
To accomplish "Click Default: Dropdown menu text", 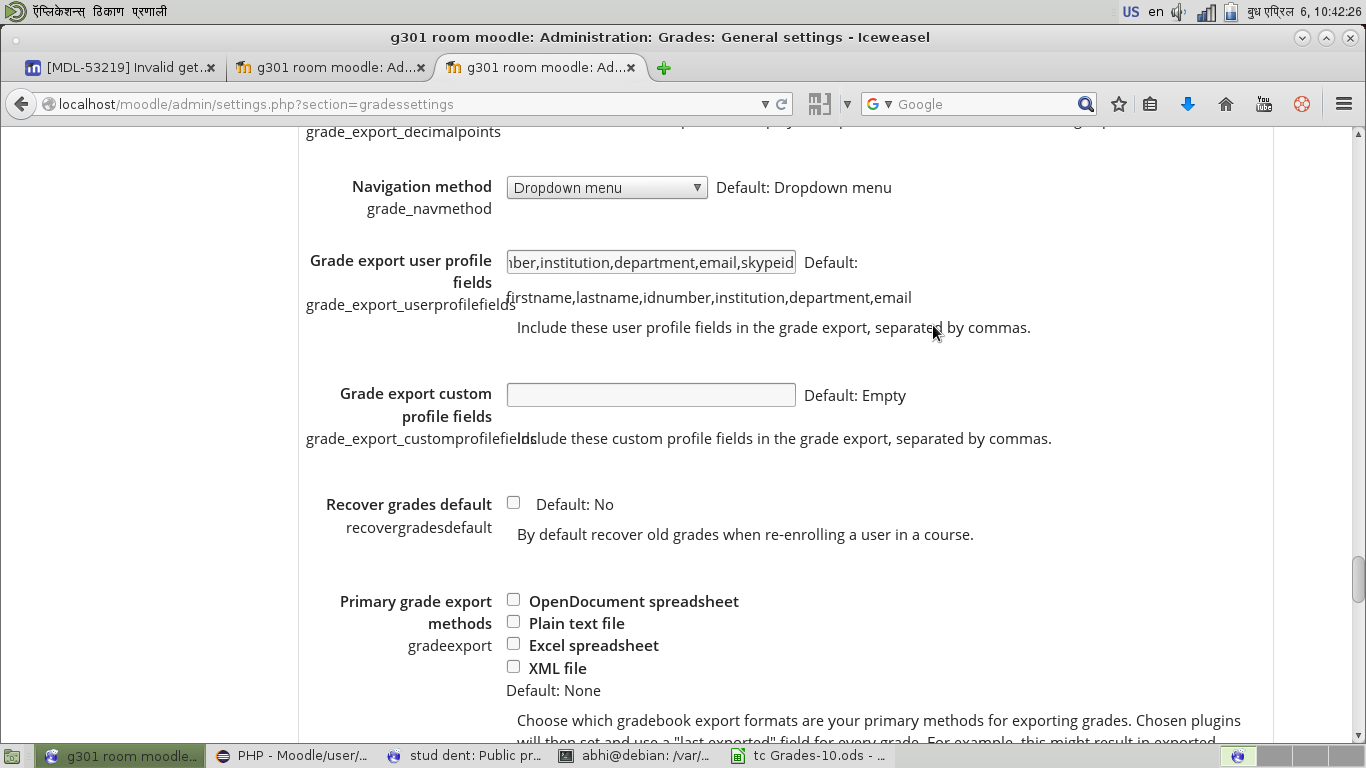I will tap(804, 188).
